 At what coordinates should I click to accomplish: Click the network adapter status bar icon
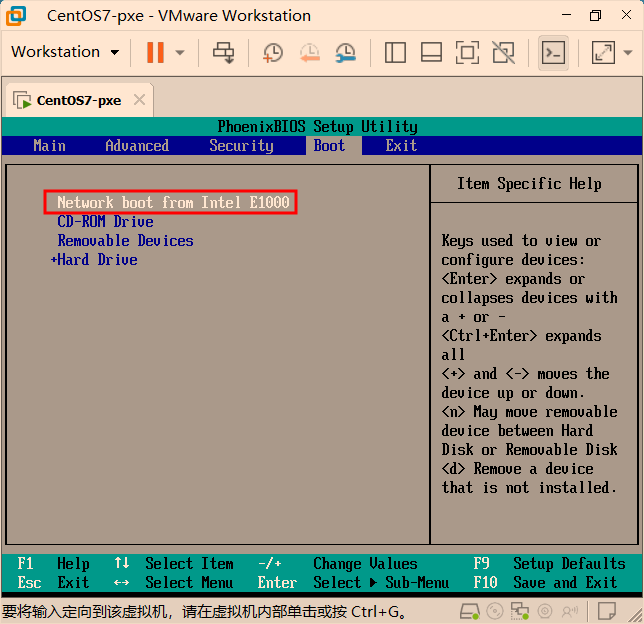520,612
